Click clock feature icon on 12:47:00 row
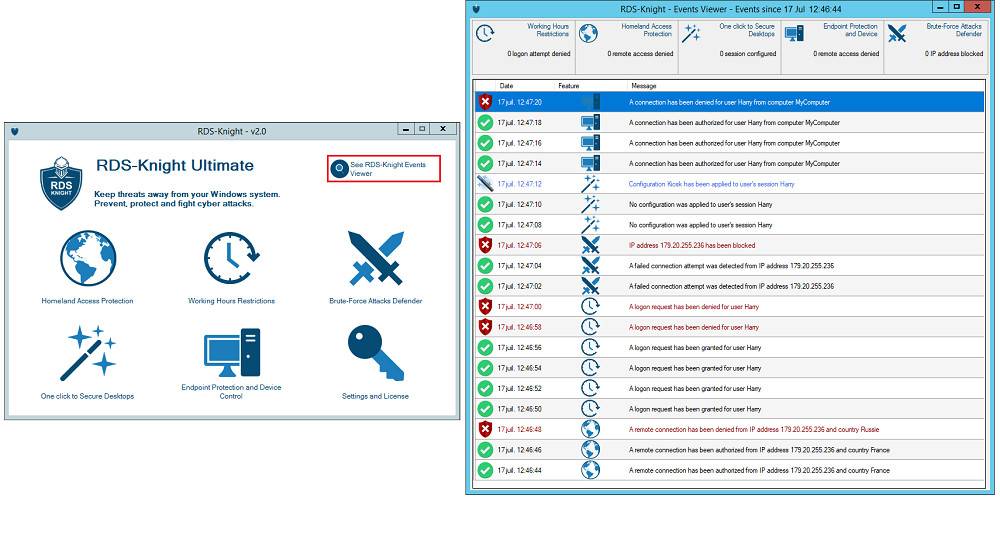The height and width of the screenshot is (540, 1000). (x=591, y=307)
